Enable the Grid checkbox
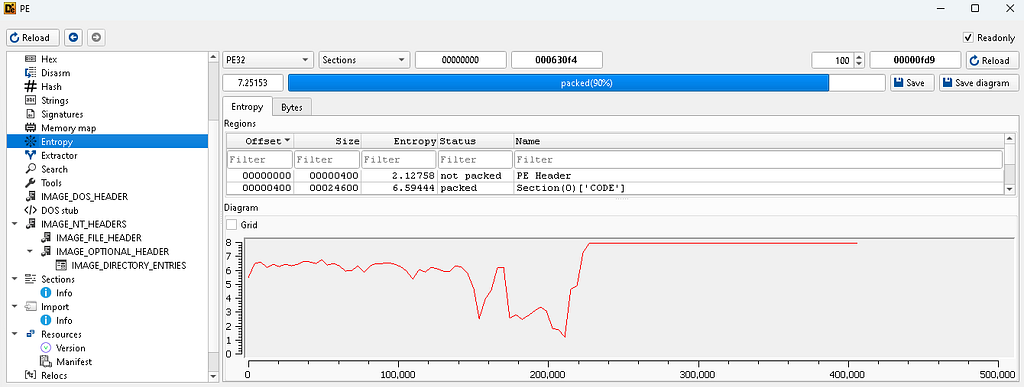This screenshot has height=387, width=1024. (231, 224)
